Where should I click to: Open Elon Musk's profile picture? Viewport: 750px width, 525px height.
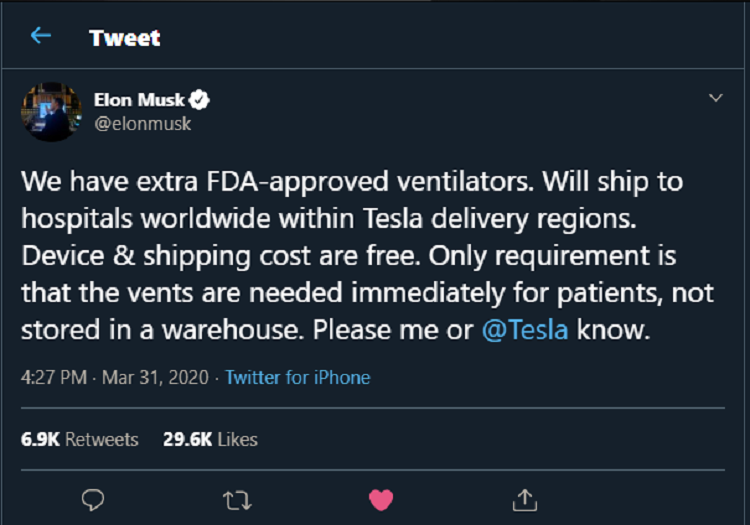click(51, 111)
